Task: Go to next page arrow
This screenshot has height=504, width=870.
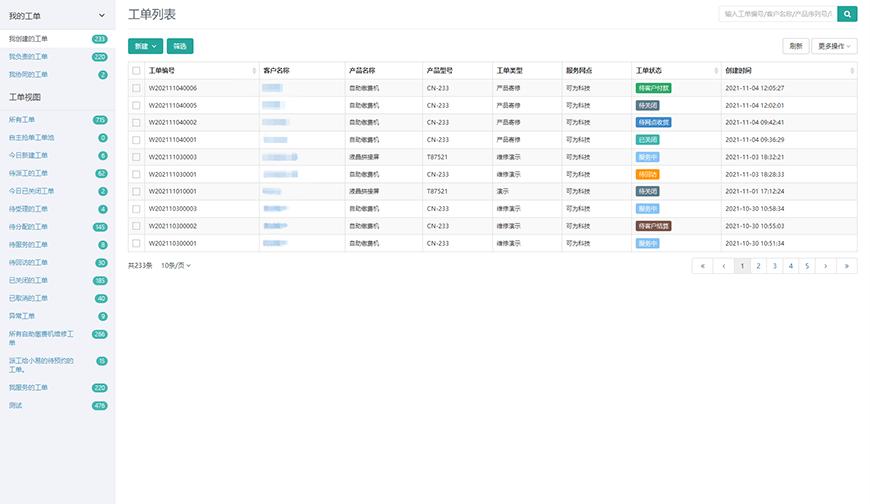Action: (x=826, y=266)
